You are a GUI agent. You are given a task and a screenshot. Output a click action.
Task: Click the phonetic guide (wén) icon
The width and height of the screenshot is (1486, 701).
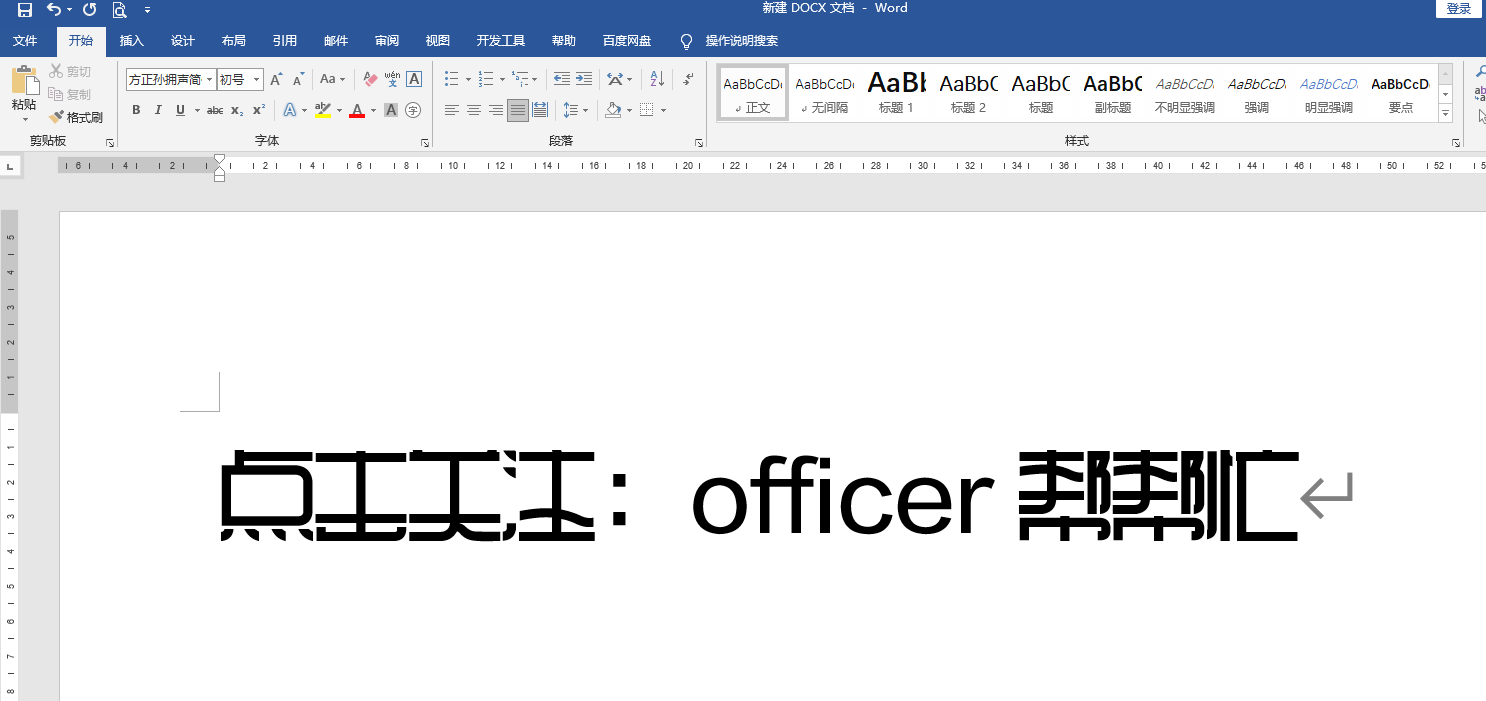tap(392, 79)
